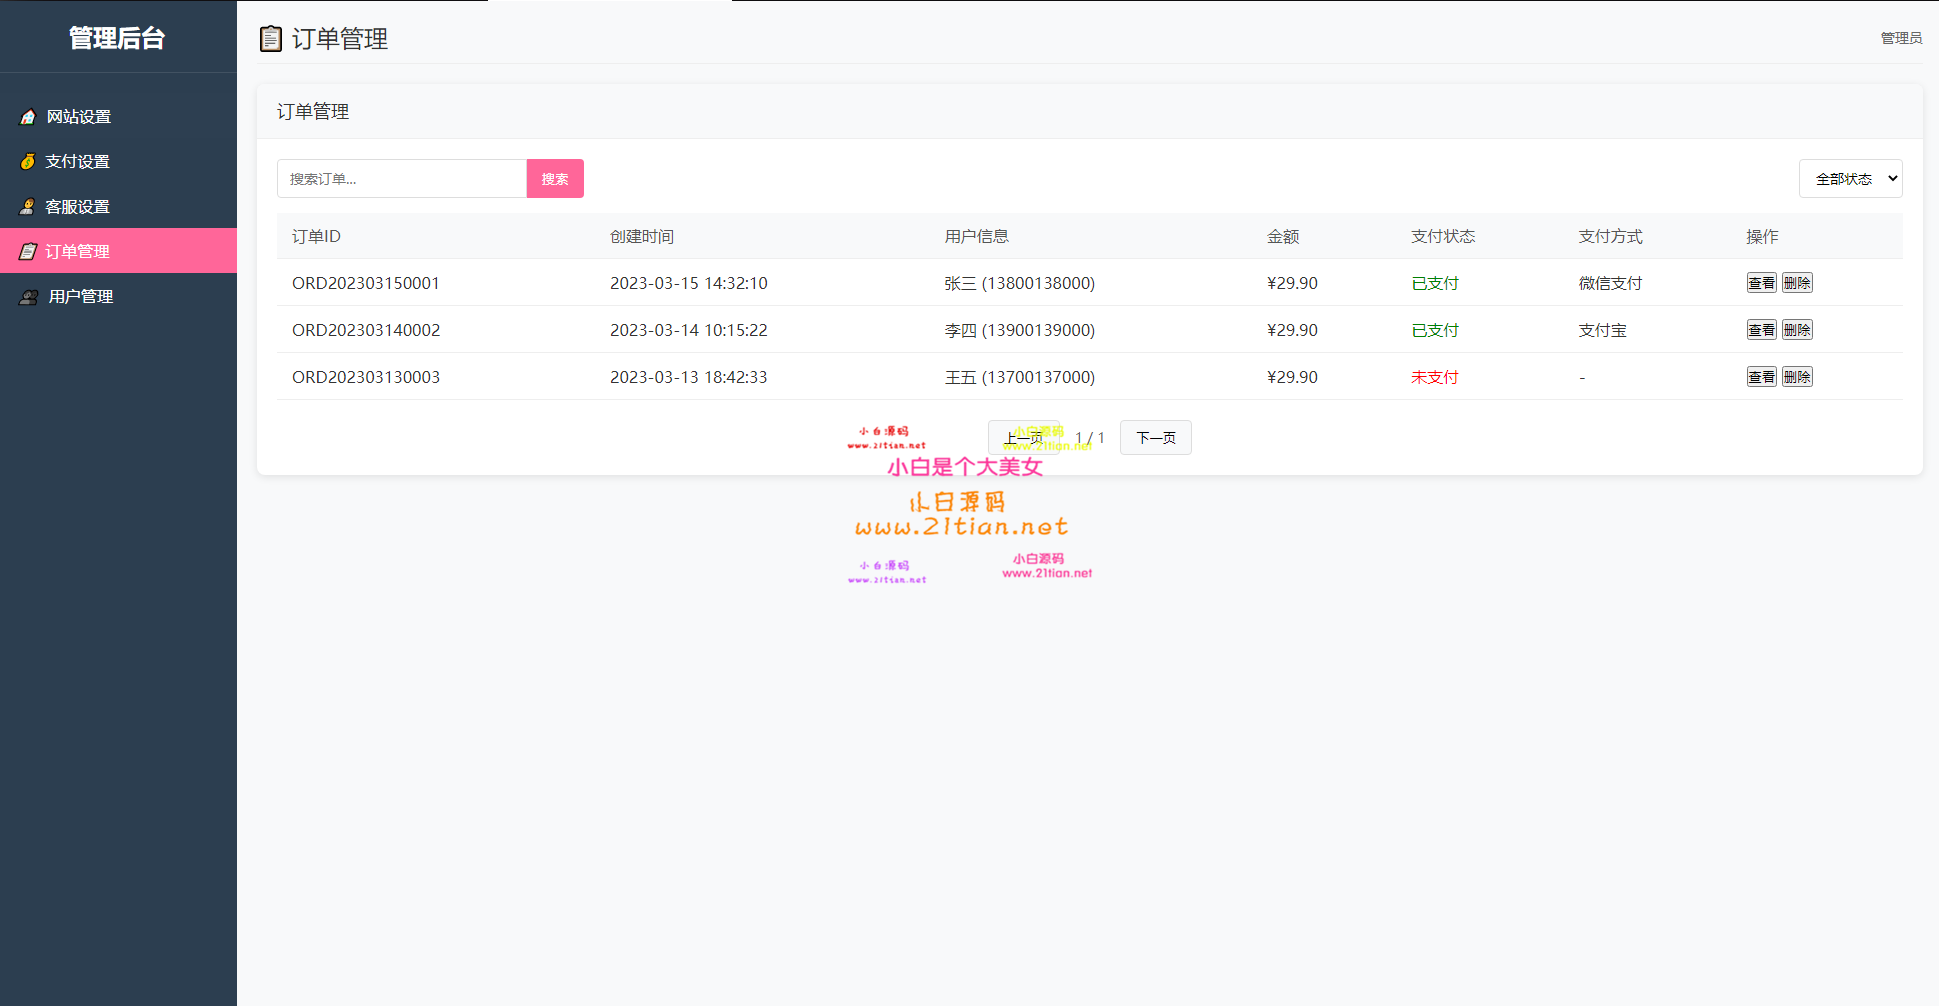Viewport: 1939px width, 1006px height.
Task: Select the 网站设置 house icon in sidebar
Action: click(28, 116)
